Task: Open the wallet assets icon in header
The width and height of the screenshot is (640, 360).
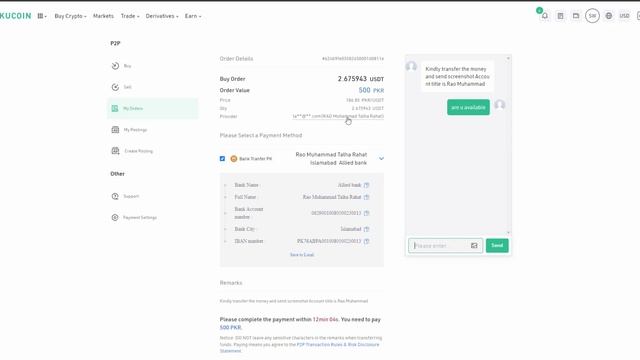Action: pyautogui.click(x=576, y=16)
